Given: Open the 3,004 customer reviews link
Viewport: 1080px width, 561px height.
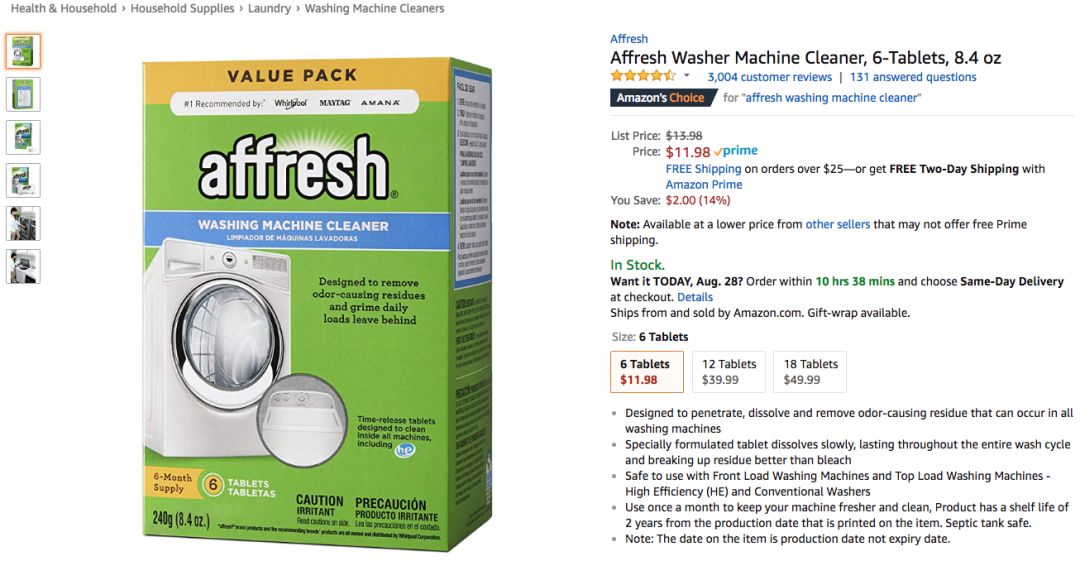Looking at the screenshot, I should tap(769, 77).
